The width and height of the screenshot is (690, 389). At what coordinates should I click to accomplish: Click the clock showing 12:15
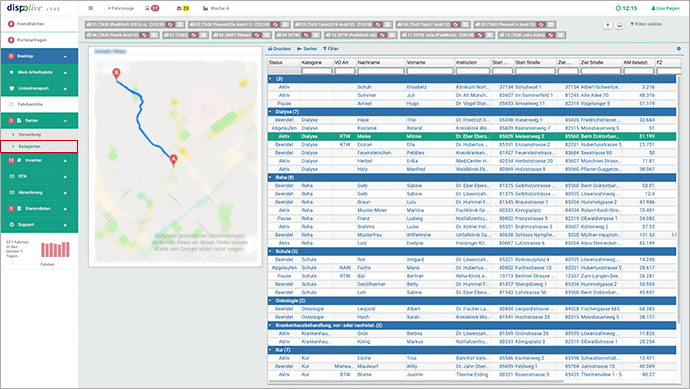(x=626, y=8)
